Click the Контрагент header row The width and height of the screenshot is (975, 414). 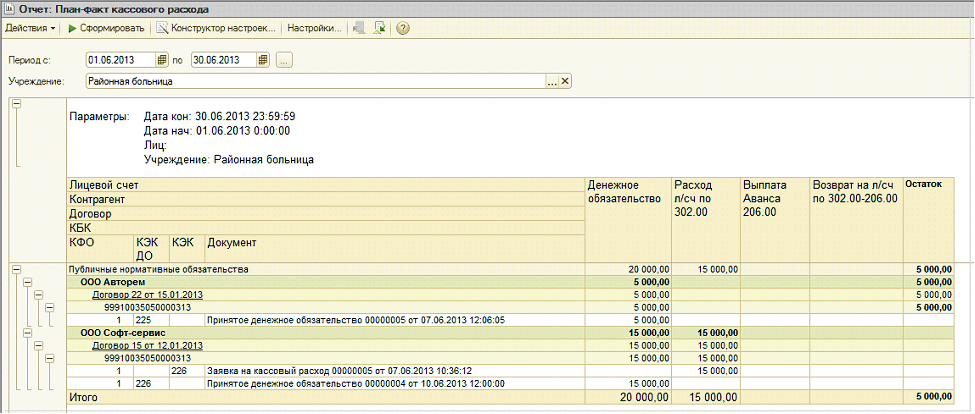[x=325, y=200]
